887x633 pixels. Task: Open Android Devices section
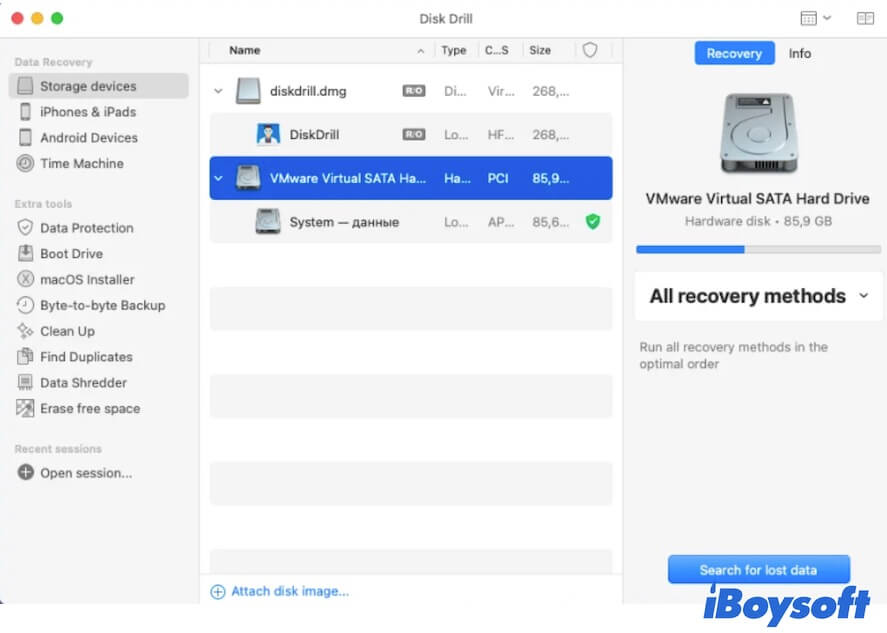coord(89,137)
